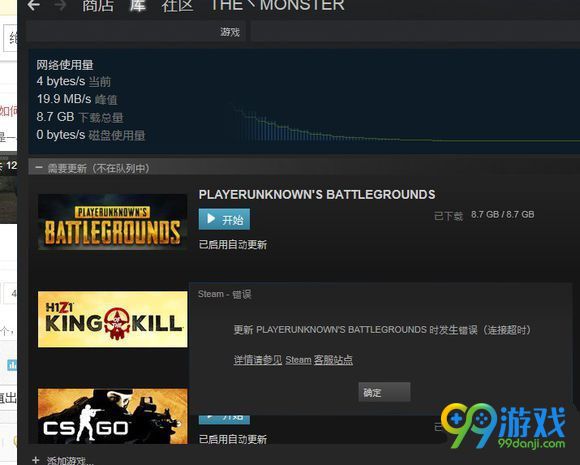580x465 pixels.
Task: Open 详情请参见 Steam 客服站点 link
Action: [x=293, y=360]
